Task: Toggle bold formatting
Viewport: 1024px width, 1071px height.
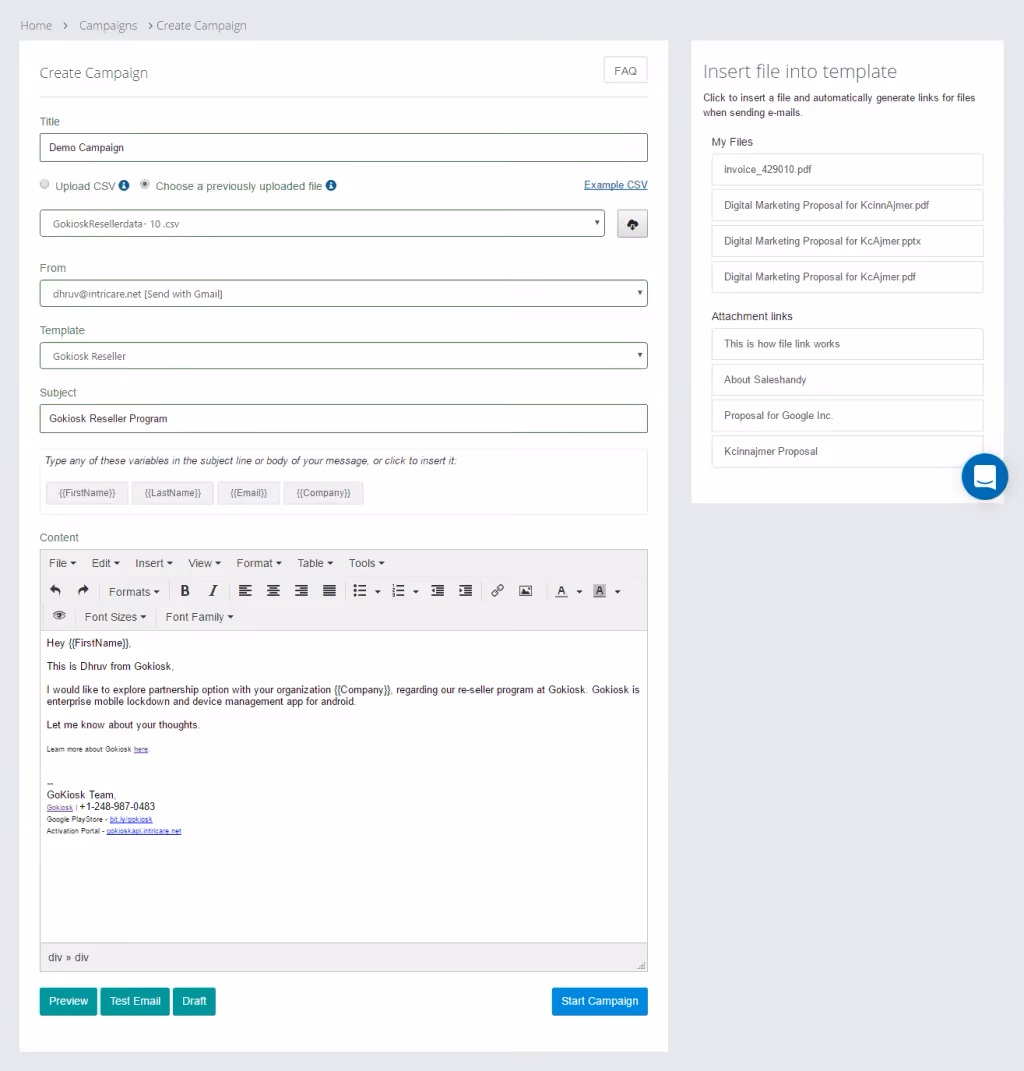Action: [x=184, y=591]
